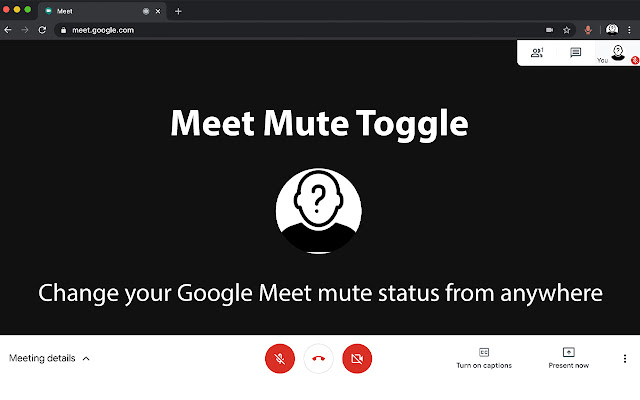
Task: Click the tab recording indicator on Meet tab
Action: tap(146, 11)
